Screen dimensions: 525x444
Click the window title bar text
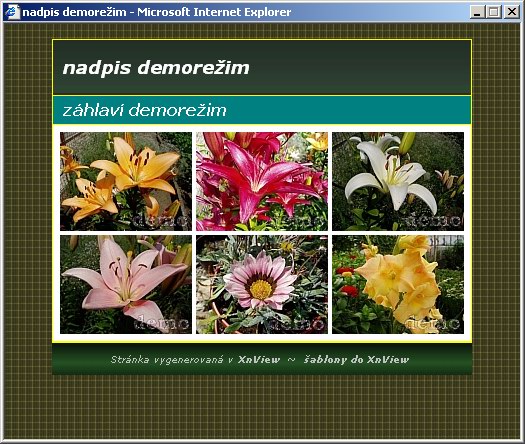pyautogui.click(x=157, y=12)
